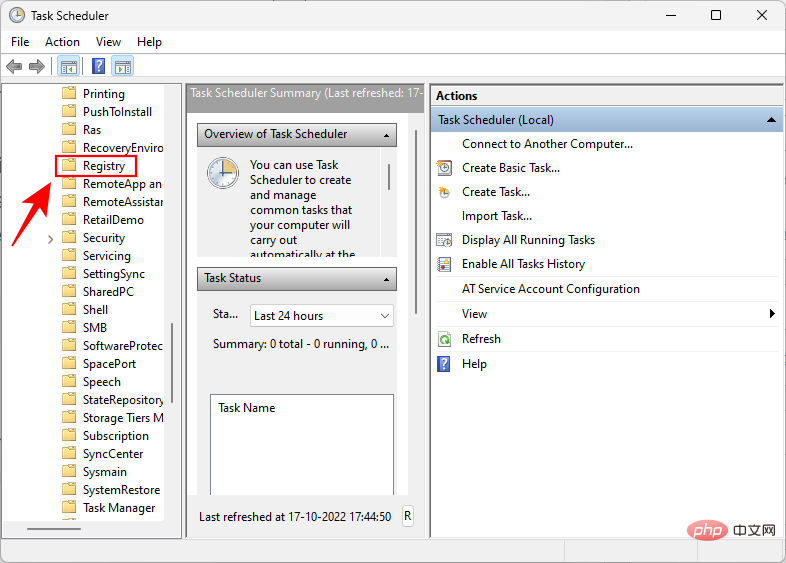
Task: Click Enable All Tasks History action
Action: (x=523, y=264)
